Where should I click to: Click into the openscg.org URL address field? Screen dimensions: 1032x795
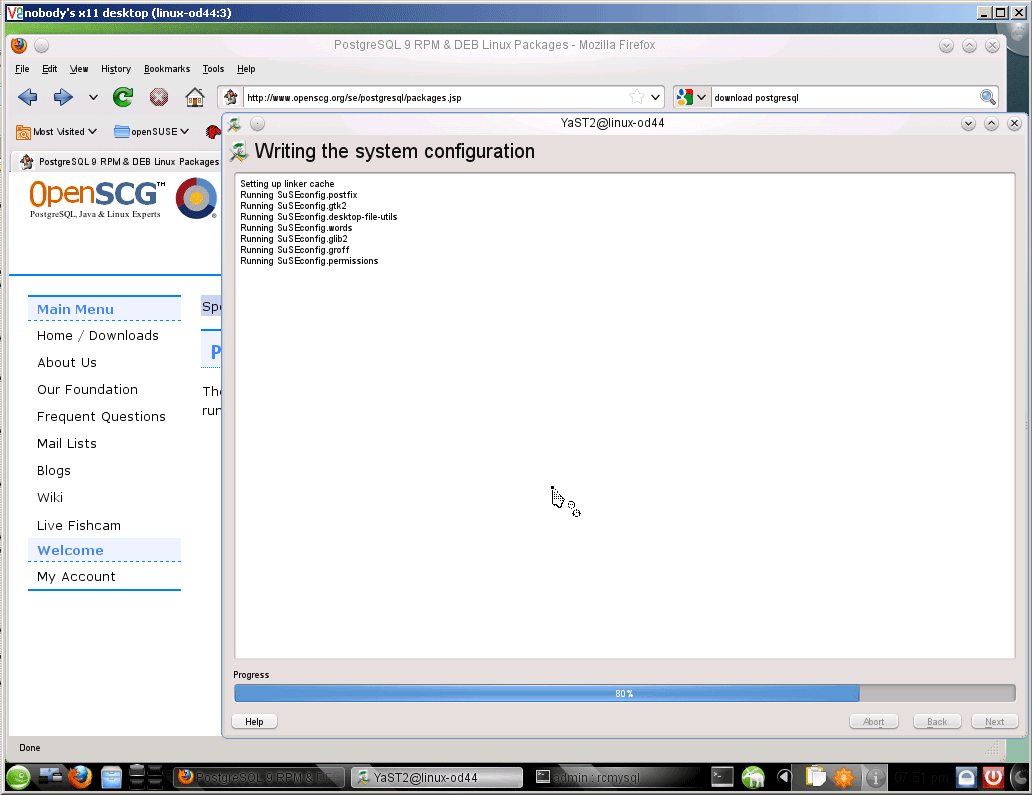[x=436, y=97]
